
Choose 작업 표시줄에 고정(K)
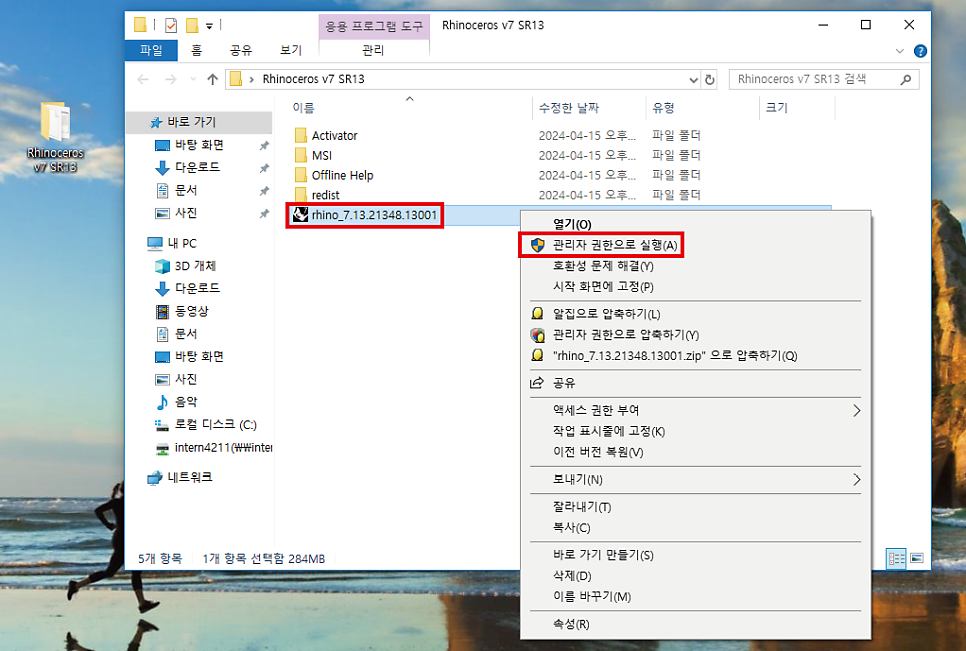coord(696,431)
